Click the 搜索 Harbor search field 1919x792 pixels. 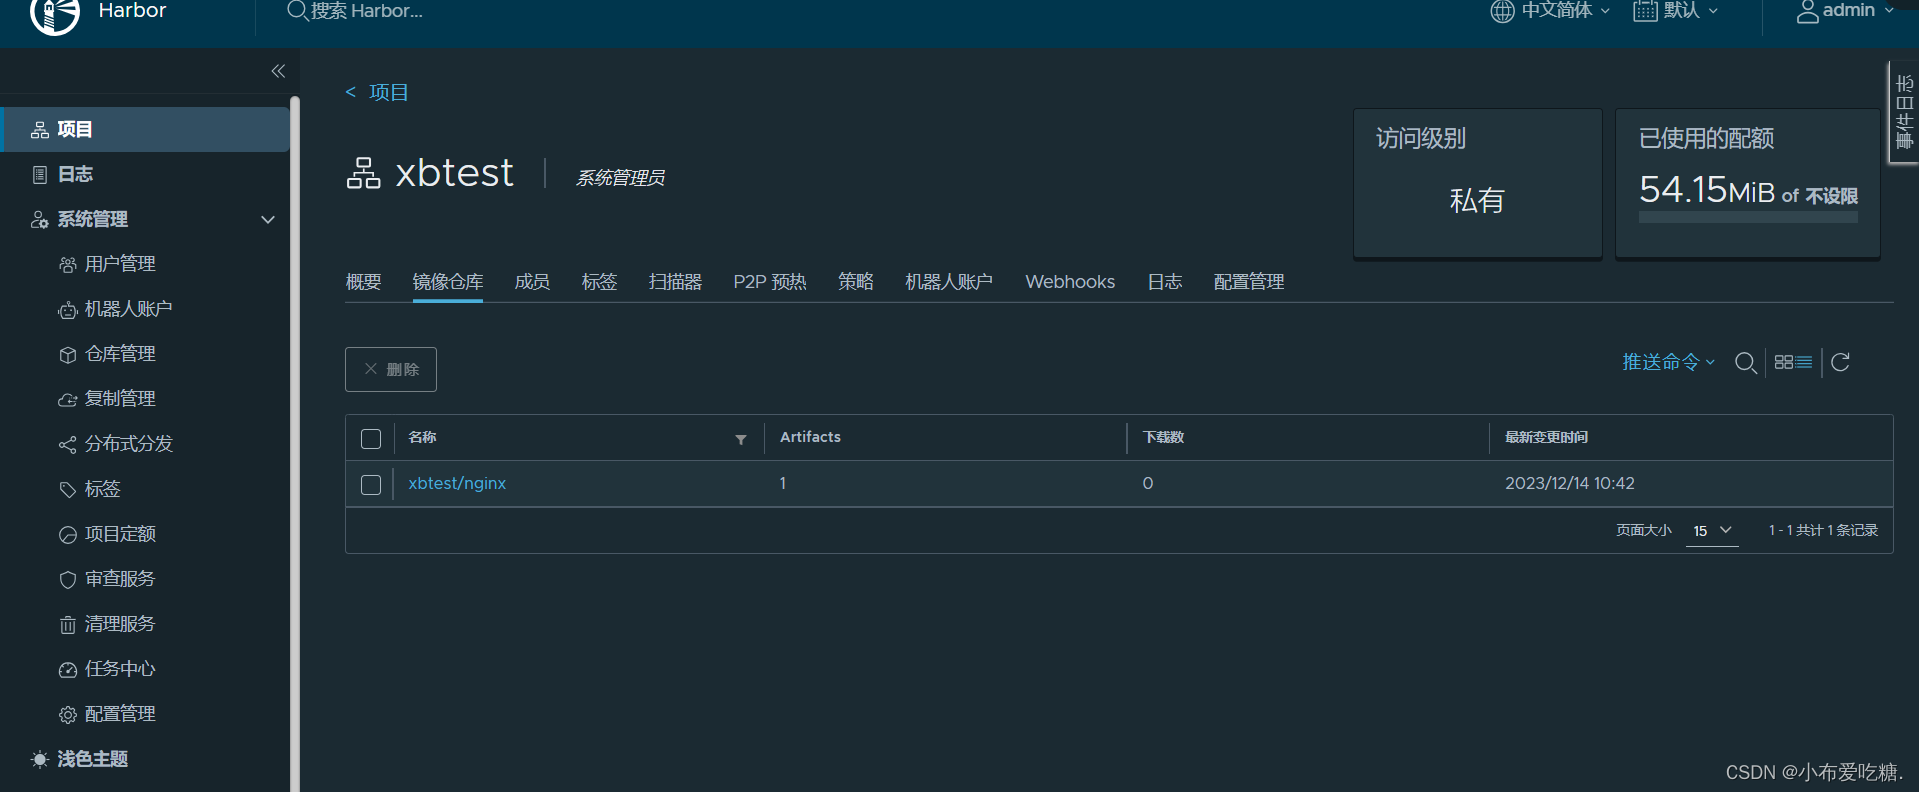click(367, 11)
